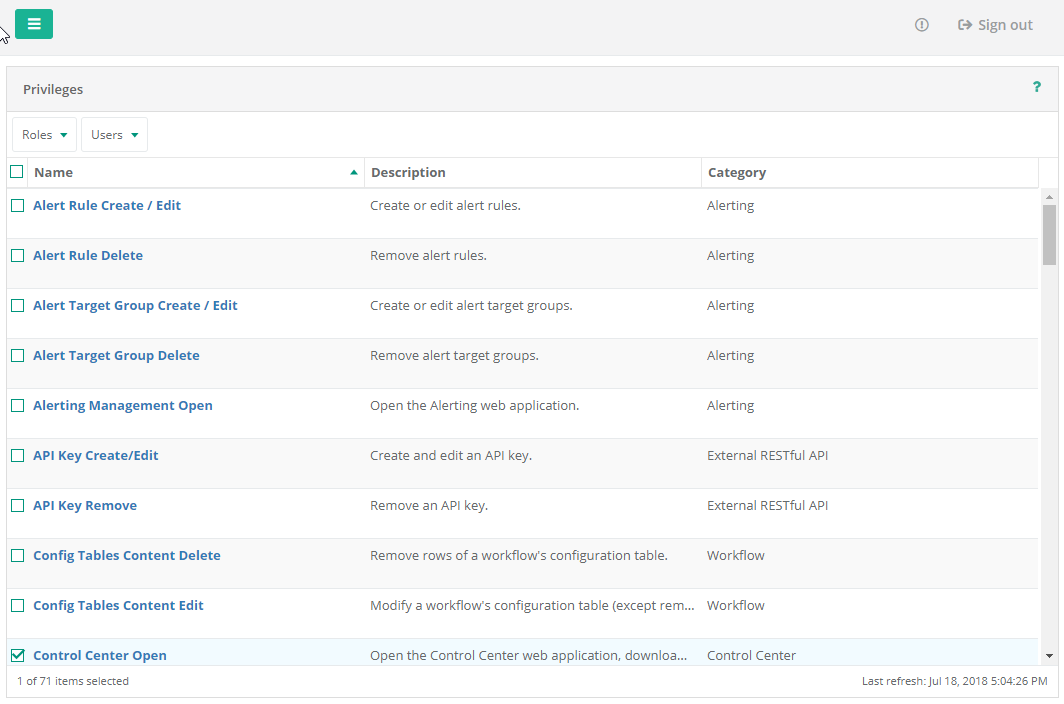Open the Alert Rule Delete privilege
Image resolution: width=1064 pixels, height=704 pixels.
[88, 255]
